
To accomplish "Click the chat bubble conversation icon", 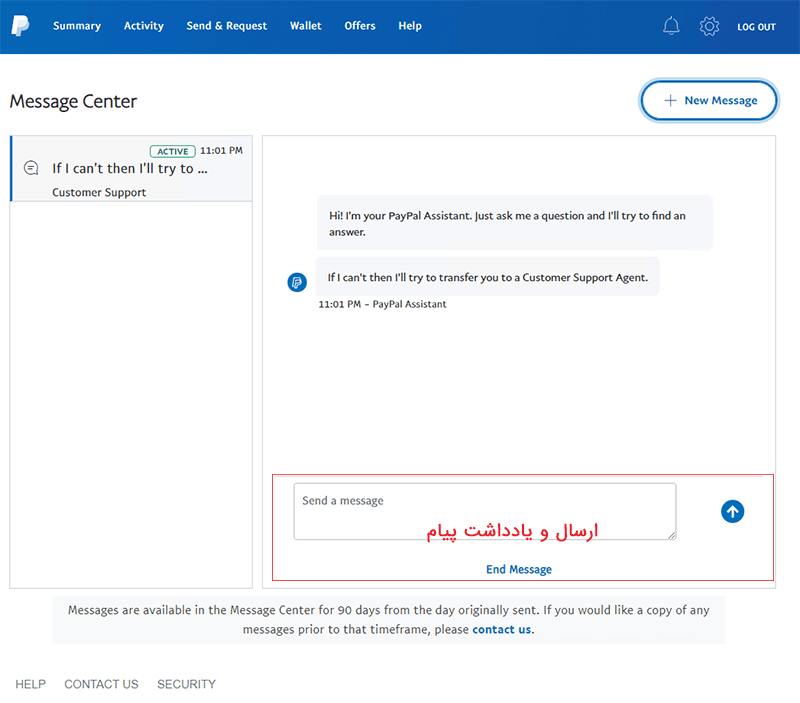I will click(x=31, y=168).
